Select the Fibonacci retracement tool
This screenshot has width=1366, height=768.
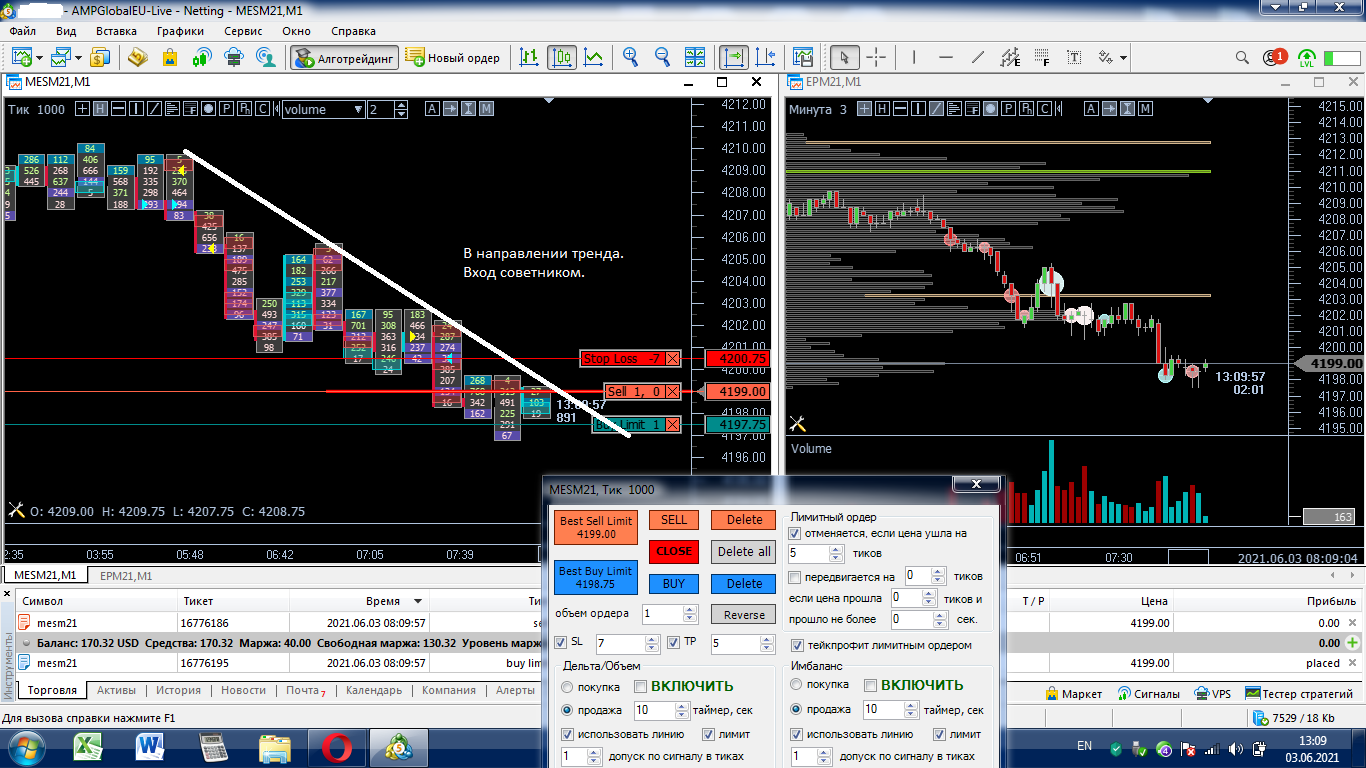[1042, 57]
